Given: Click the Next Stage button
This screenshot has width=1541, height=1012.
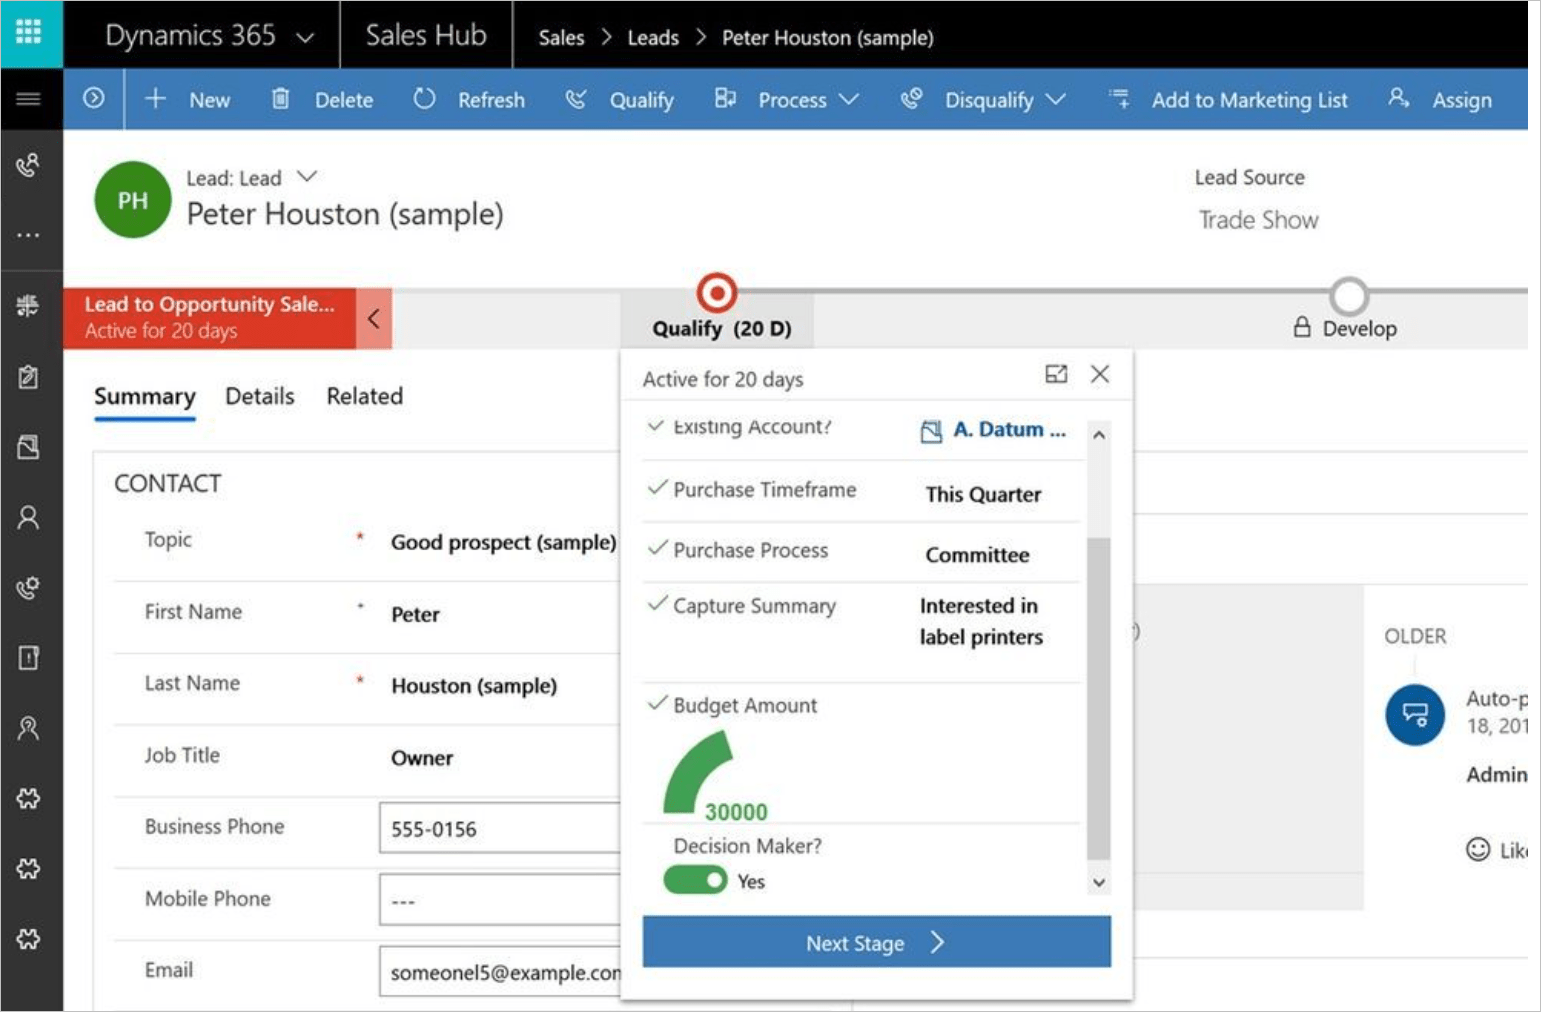Looking at the screenshot, I should coord(876,942).
